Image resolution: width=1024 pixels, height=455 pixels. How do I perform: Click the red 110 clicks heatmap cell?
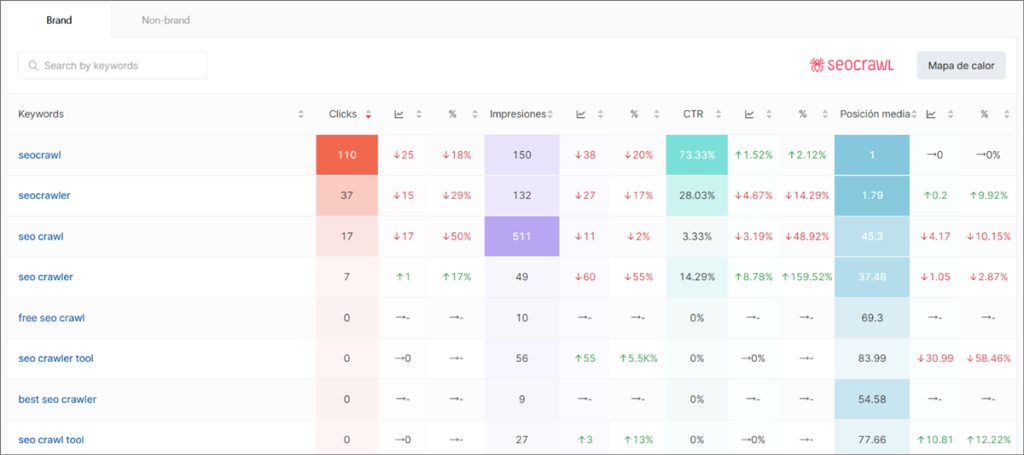[x=347, y=155]
